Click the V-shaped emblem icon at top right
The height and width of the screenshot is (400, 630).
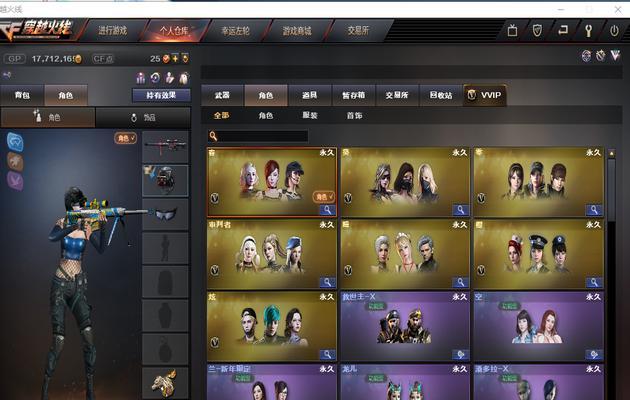coord(615,55)
